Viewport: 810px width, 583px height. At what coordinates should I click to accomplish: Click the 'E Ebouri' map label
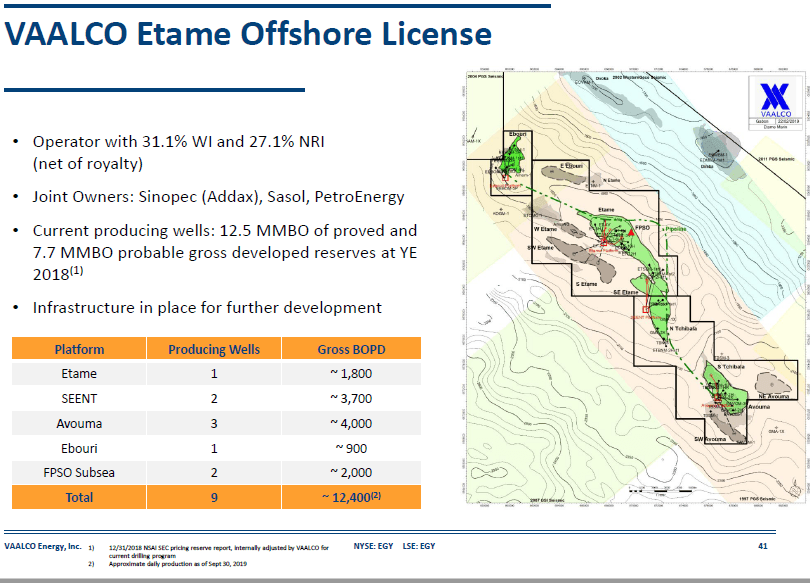click(x=571, y=166)
